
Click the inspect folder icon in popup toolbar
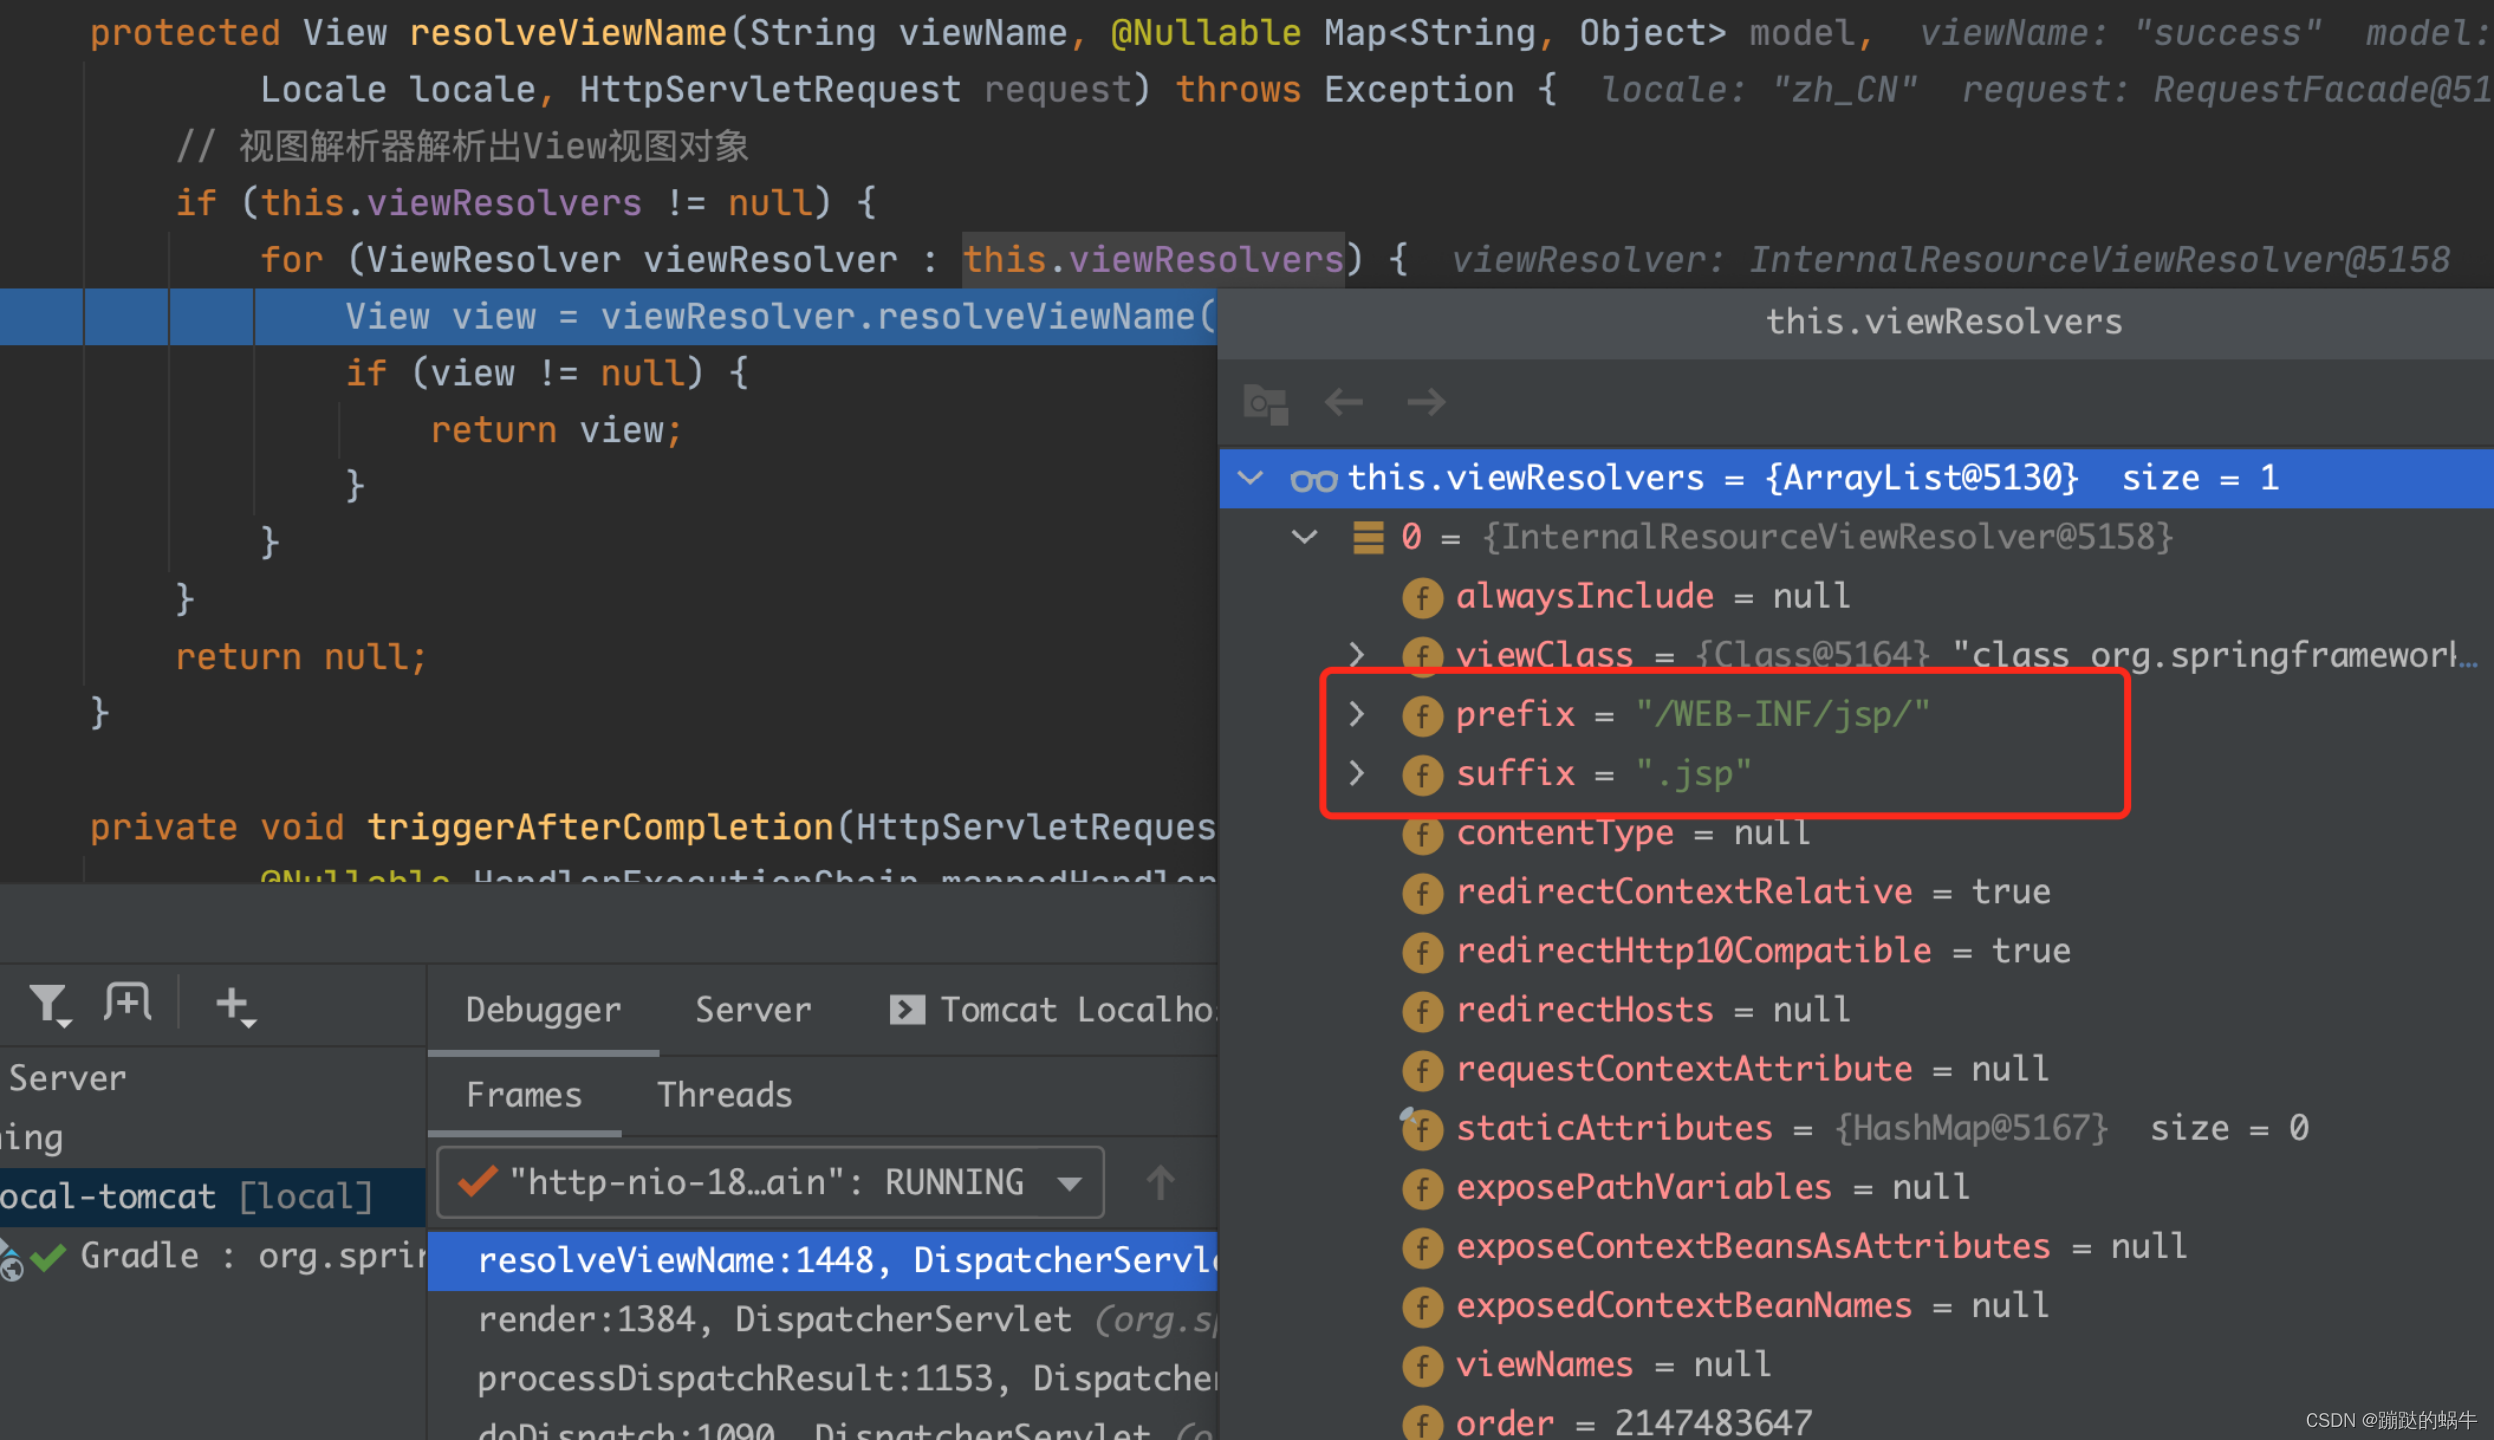1265,403
